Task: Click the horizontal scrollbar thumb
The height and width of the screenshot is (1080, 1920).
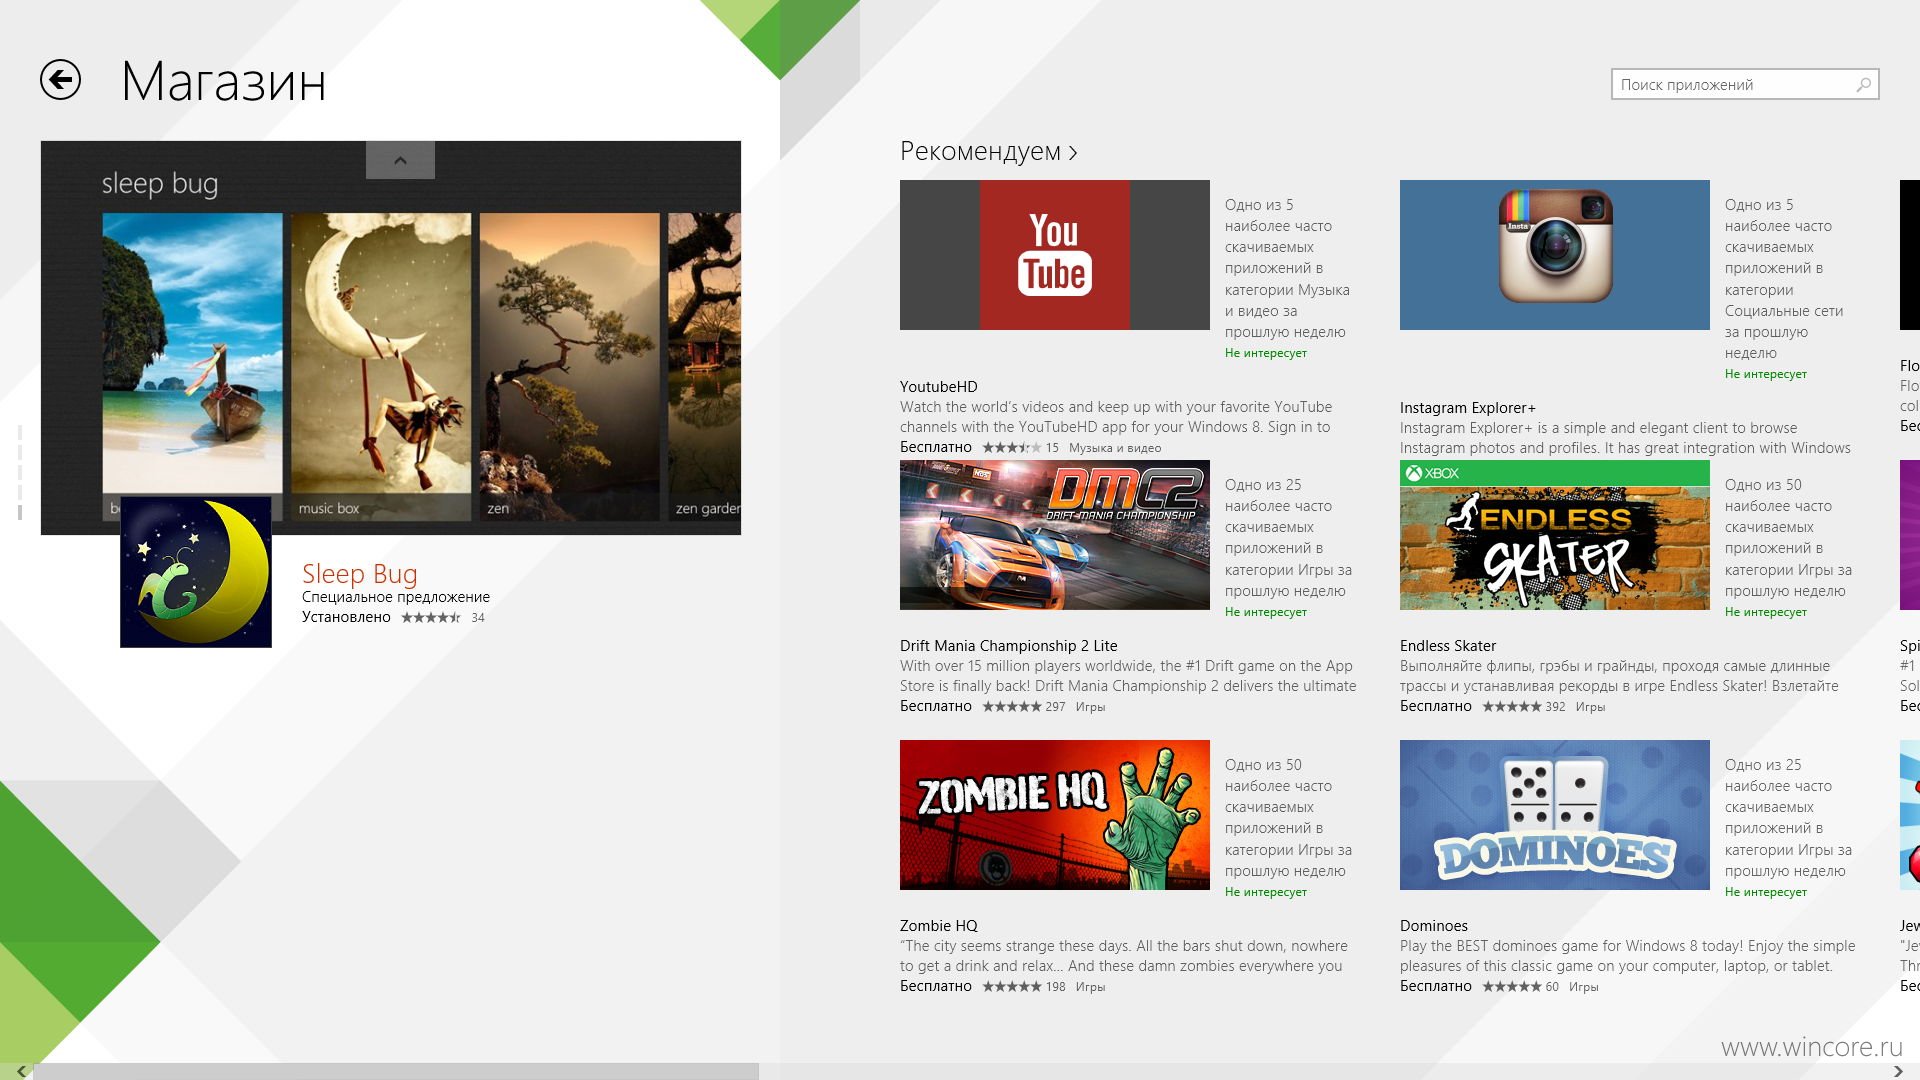Action: point(396,1071)
